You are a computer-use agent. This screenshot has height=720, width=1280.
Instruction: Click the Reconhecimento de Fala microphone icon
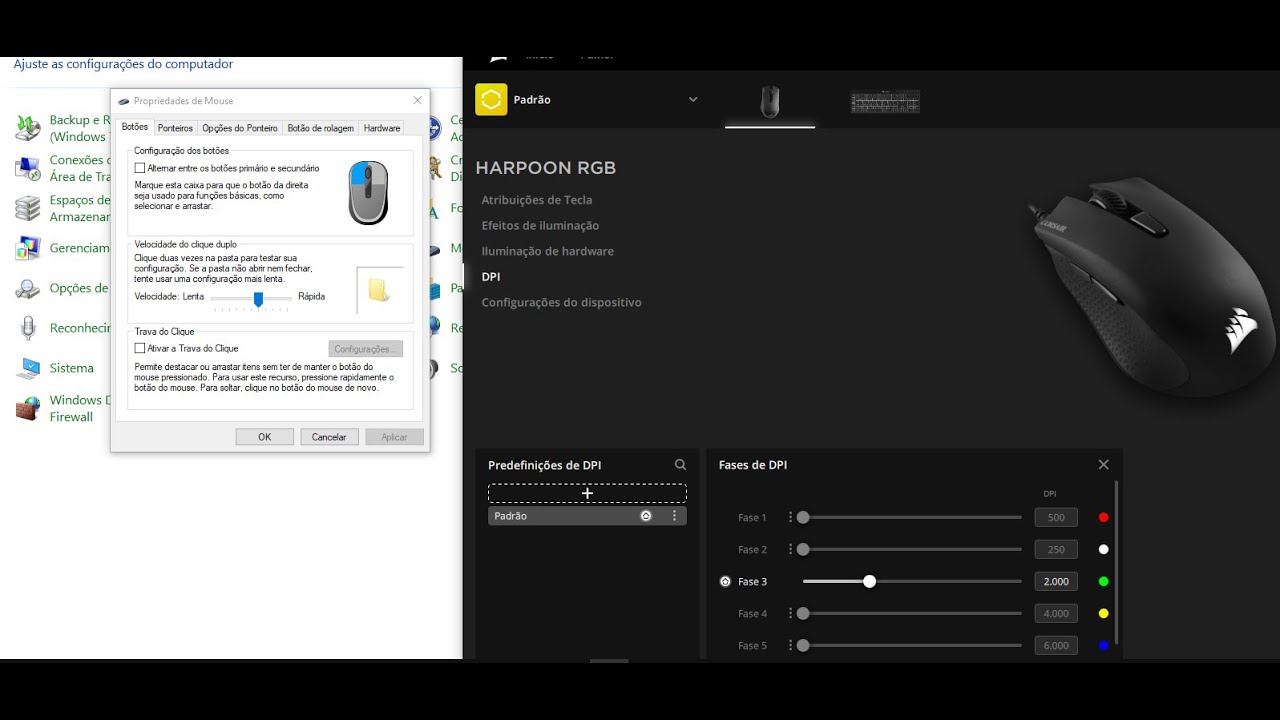point(28,328)
